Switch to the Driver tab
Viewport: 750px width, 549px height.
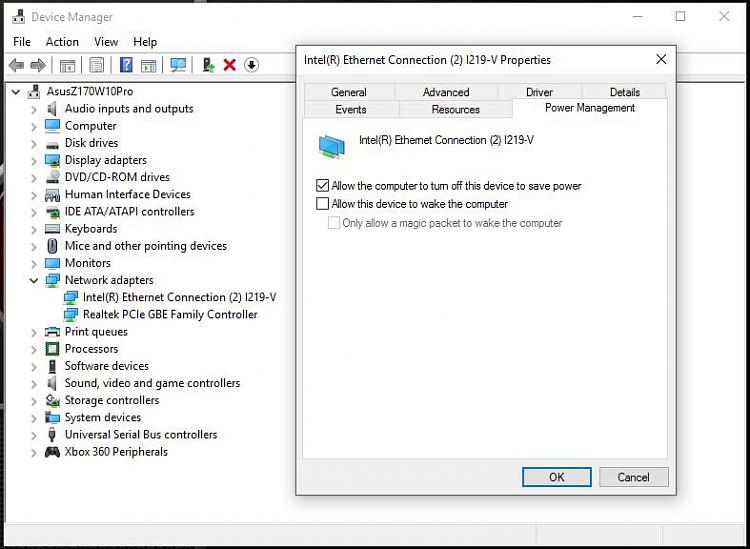(539, 92)
